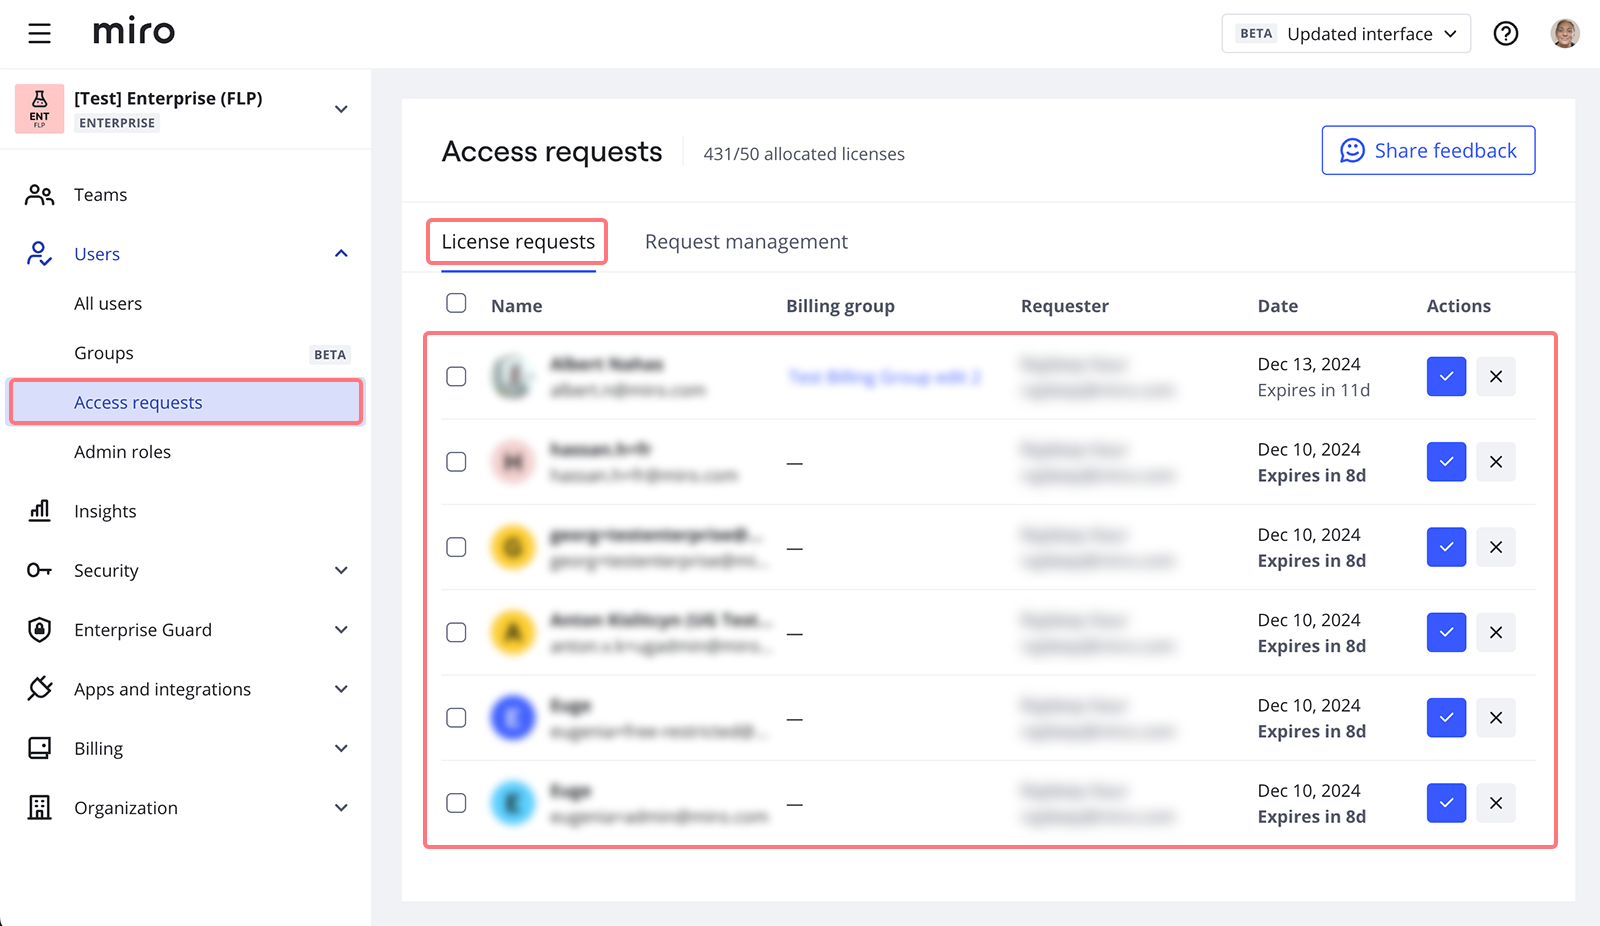Viewport: 1600px width, 926px height.
Task: Approve the Dec 13, 2024 license request
Action: pyautogui.click(x=1446, y=377)
